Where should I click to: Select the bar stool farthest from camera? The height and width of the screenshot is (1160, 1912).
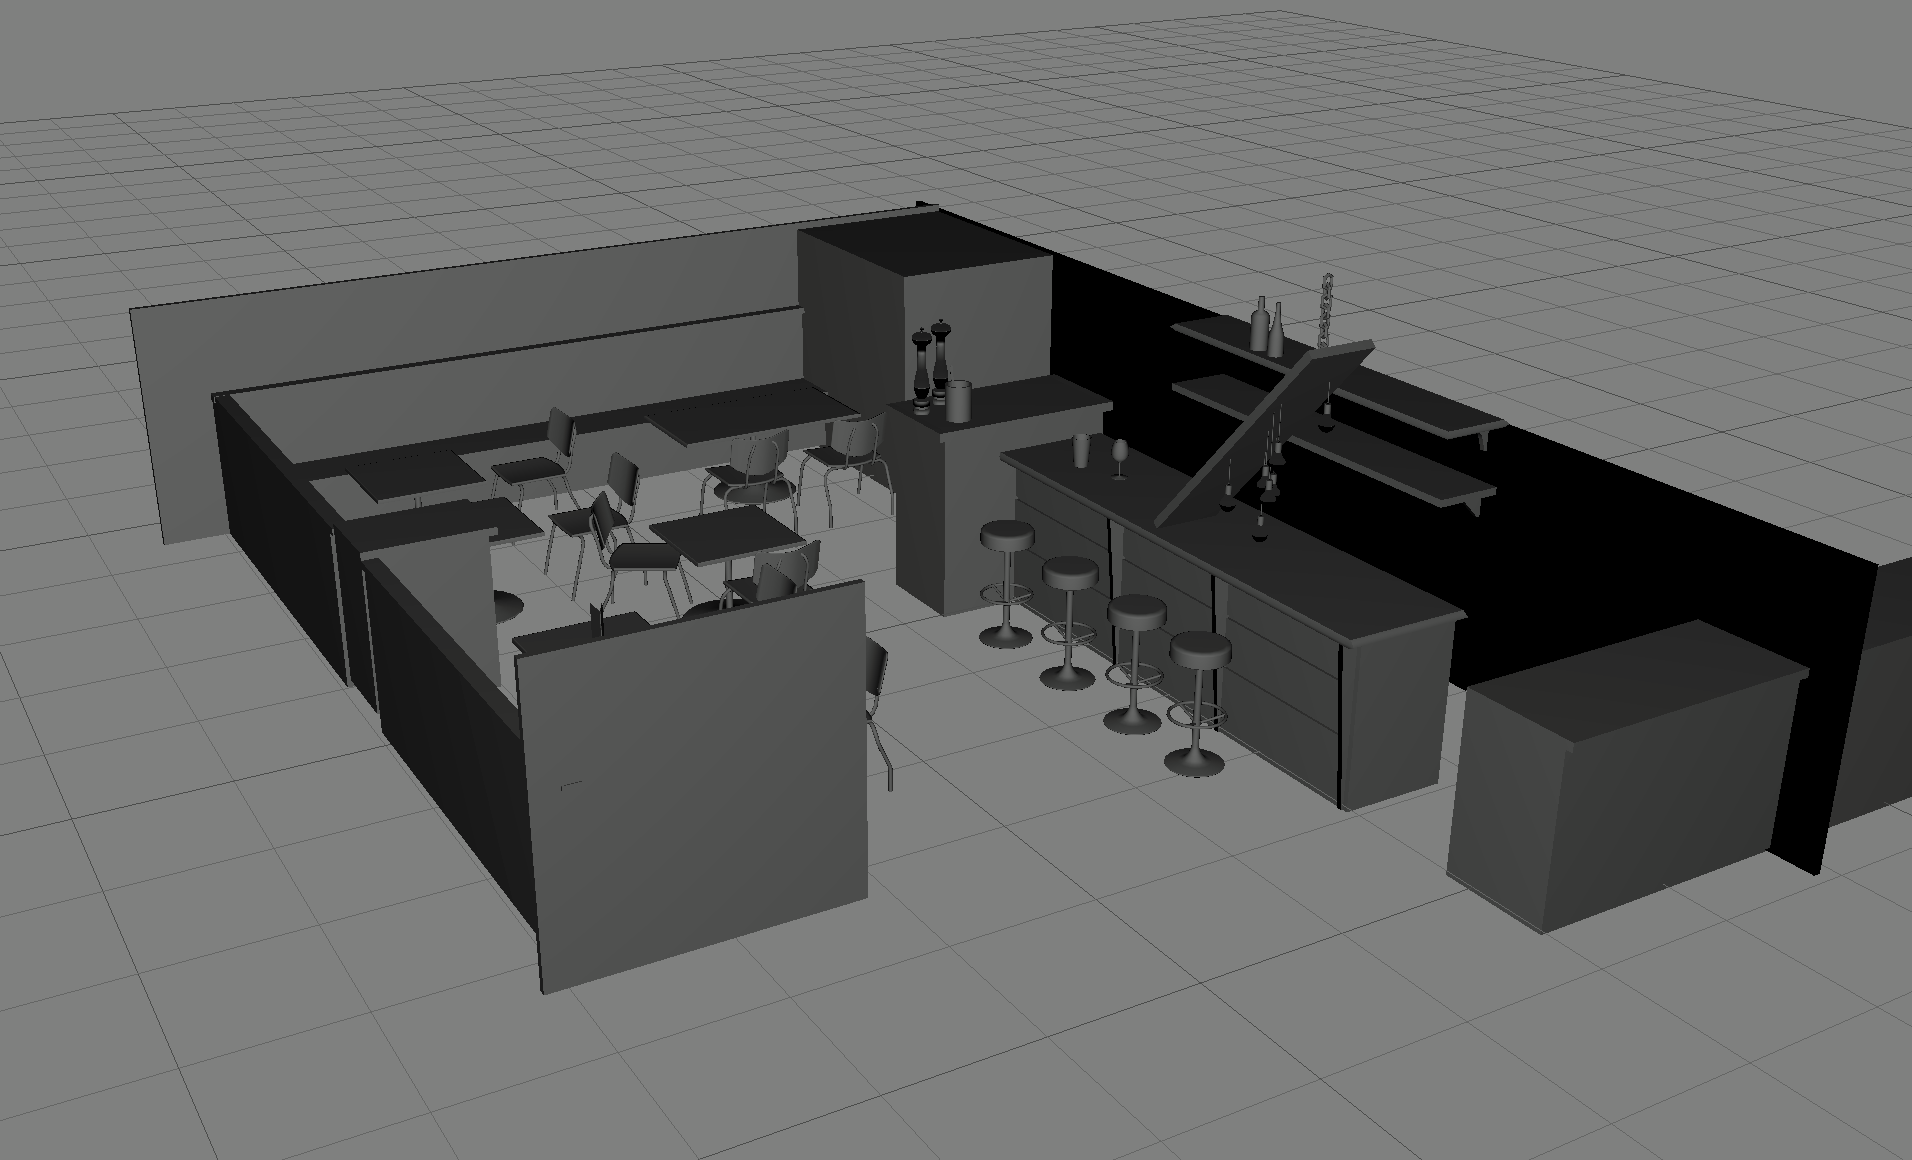1007,539
